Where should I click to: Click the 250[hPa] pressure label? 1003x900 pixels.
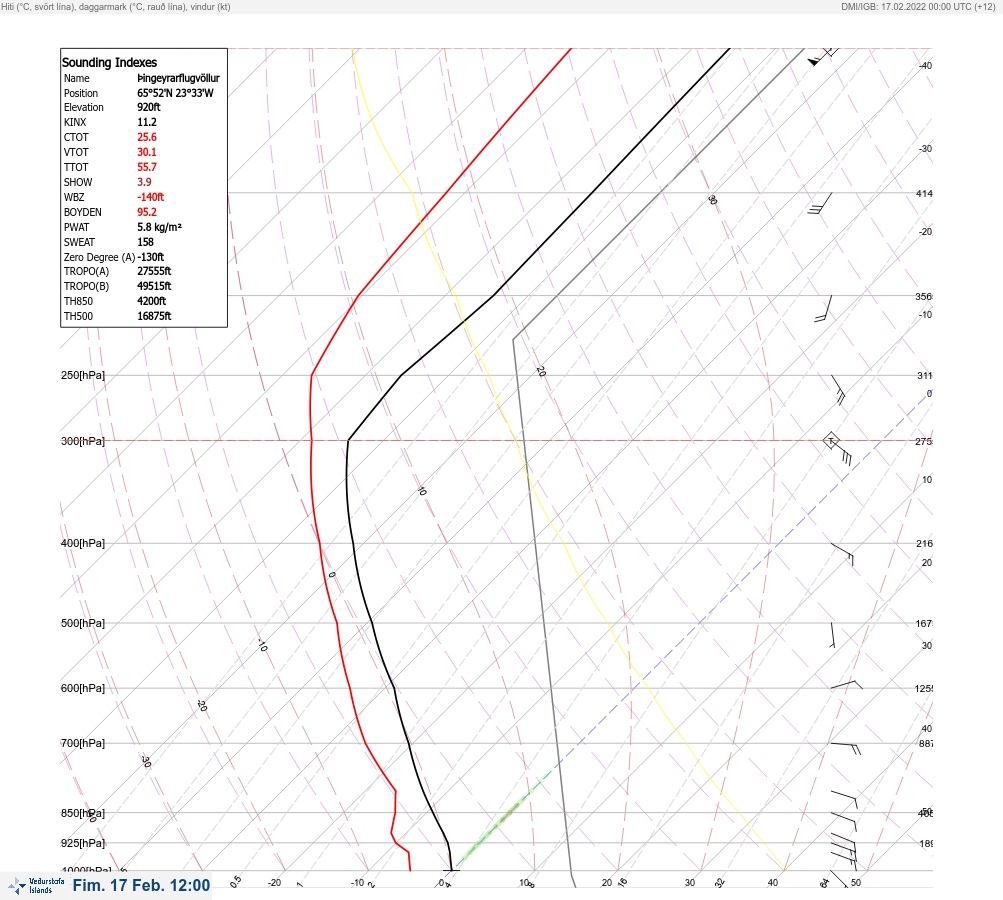pos(83,375)
